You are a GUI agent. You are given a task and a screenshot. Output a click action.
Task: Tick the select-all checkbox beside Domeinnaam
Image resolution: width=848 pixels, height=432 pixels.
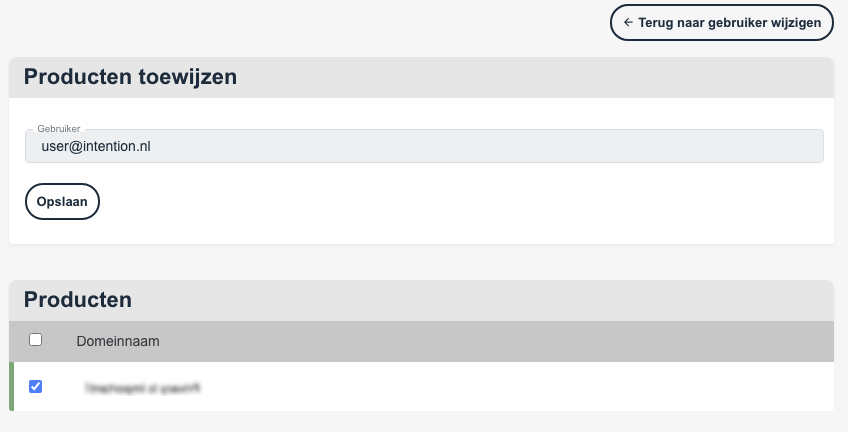coord(35,340)
